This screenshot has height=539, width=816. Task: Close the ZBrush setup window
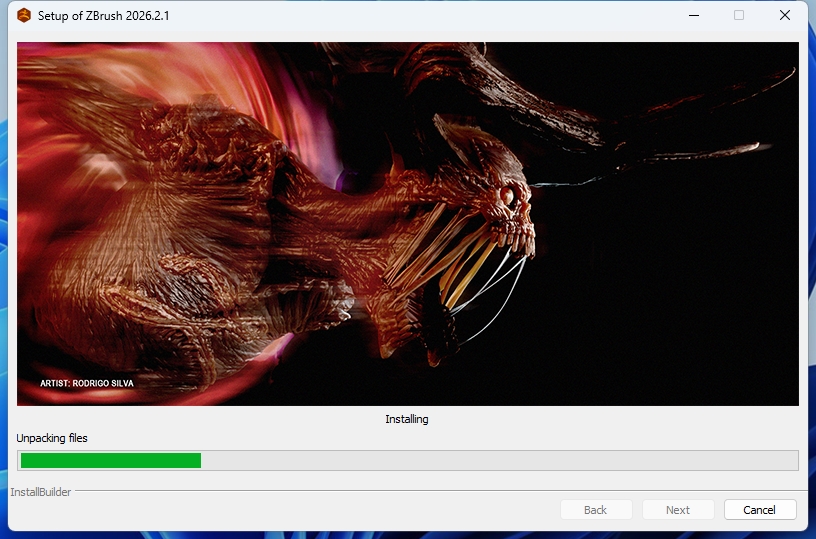785,15
